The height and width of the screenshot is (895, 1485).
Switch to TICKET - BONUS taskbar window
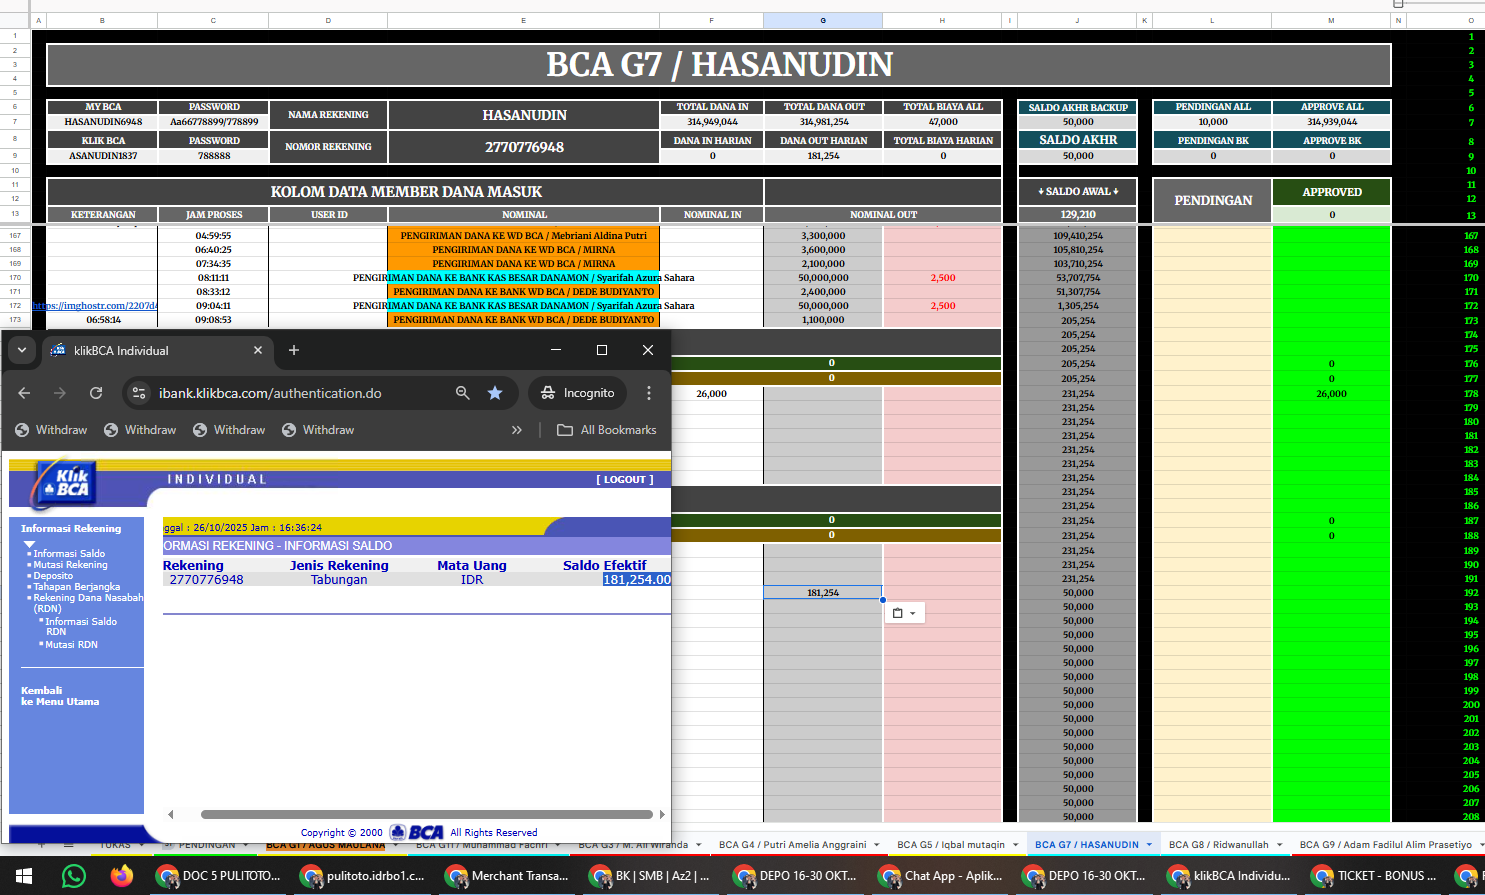(1373, 876)
